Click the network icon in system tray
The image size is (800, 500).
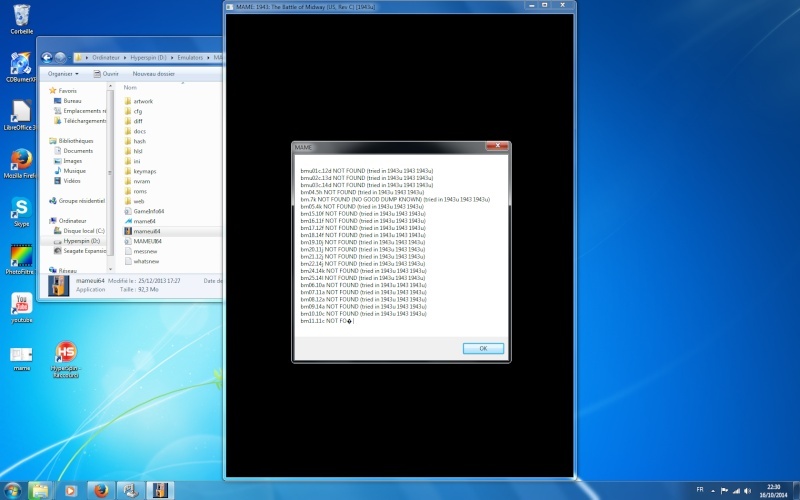736,491
